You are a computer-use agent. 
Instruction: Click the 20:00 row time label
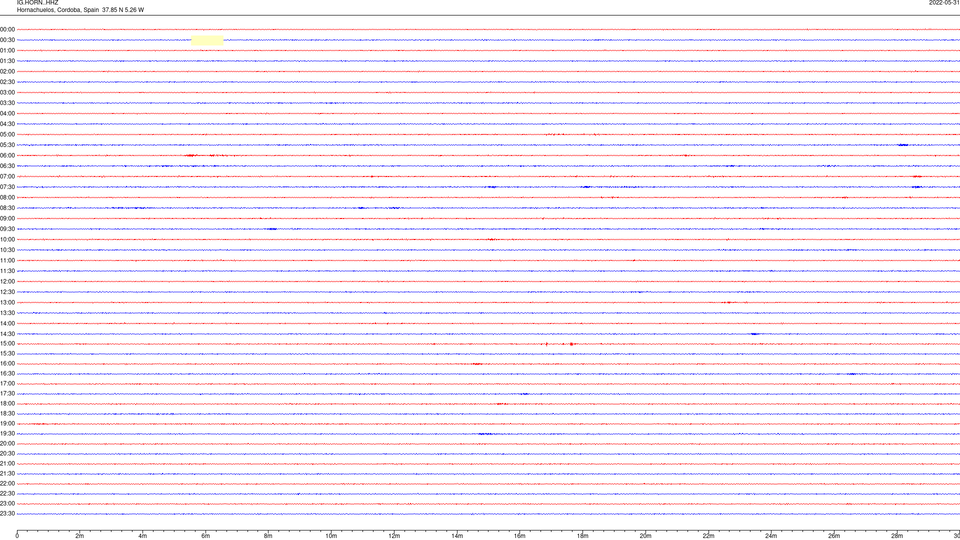click(x=7, y=444)
